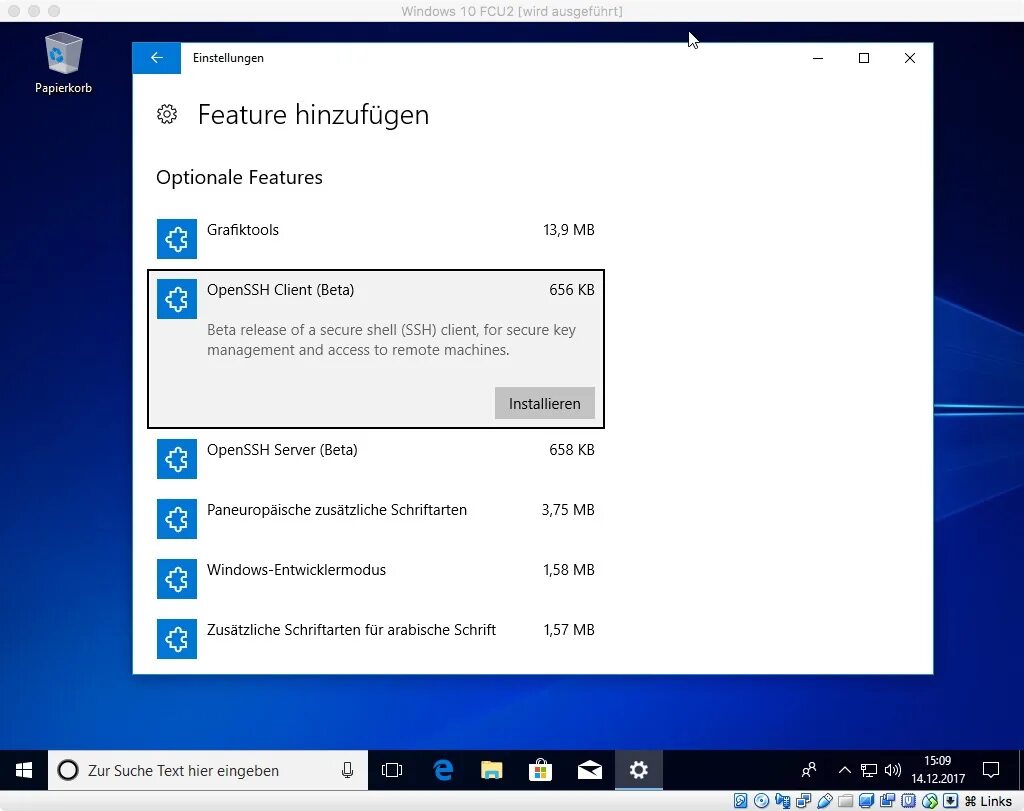Click the clock showing 15:09
Screen dimensions: 1024x811
point(938,771)
